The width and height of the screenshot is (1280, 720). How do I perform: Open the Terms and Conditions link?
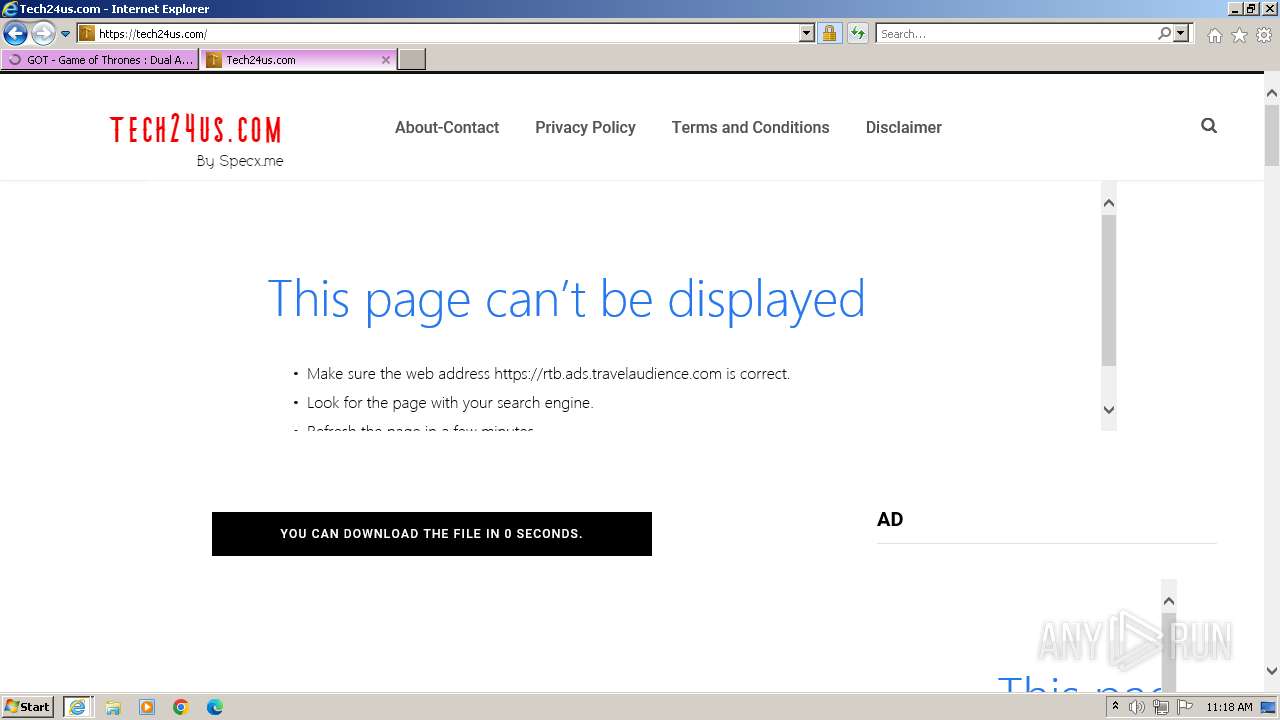coord(750,127)
